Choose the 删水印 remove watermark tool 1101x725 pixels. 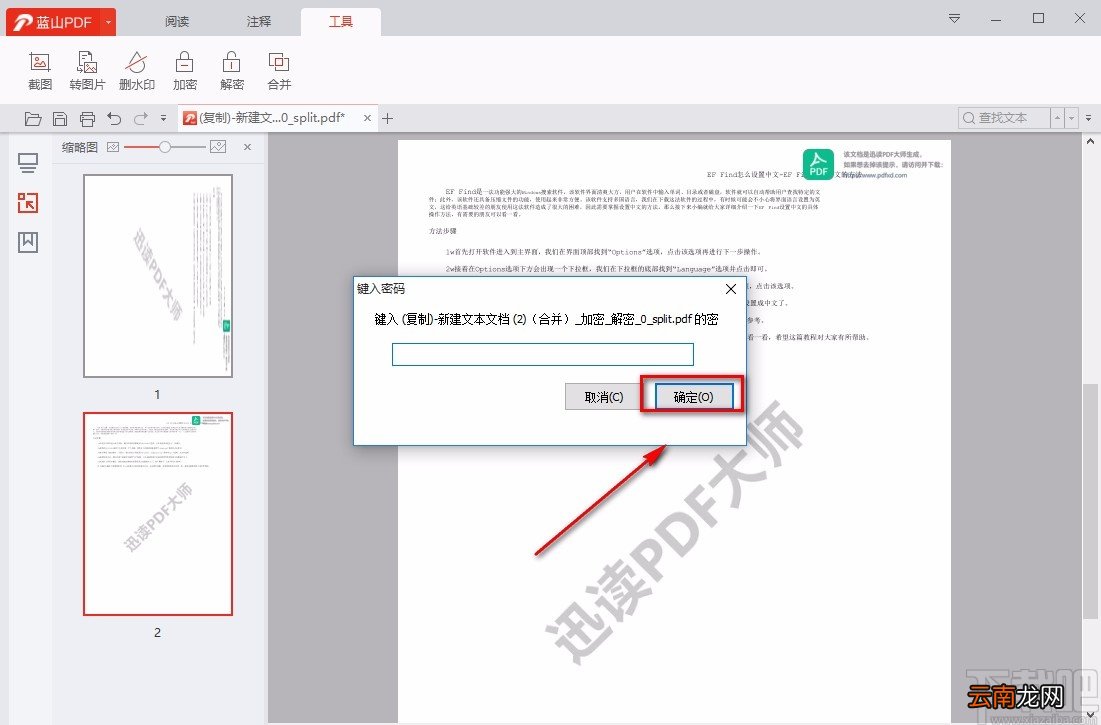click(x=136, y=71)
